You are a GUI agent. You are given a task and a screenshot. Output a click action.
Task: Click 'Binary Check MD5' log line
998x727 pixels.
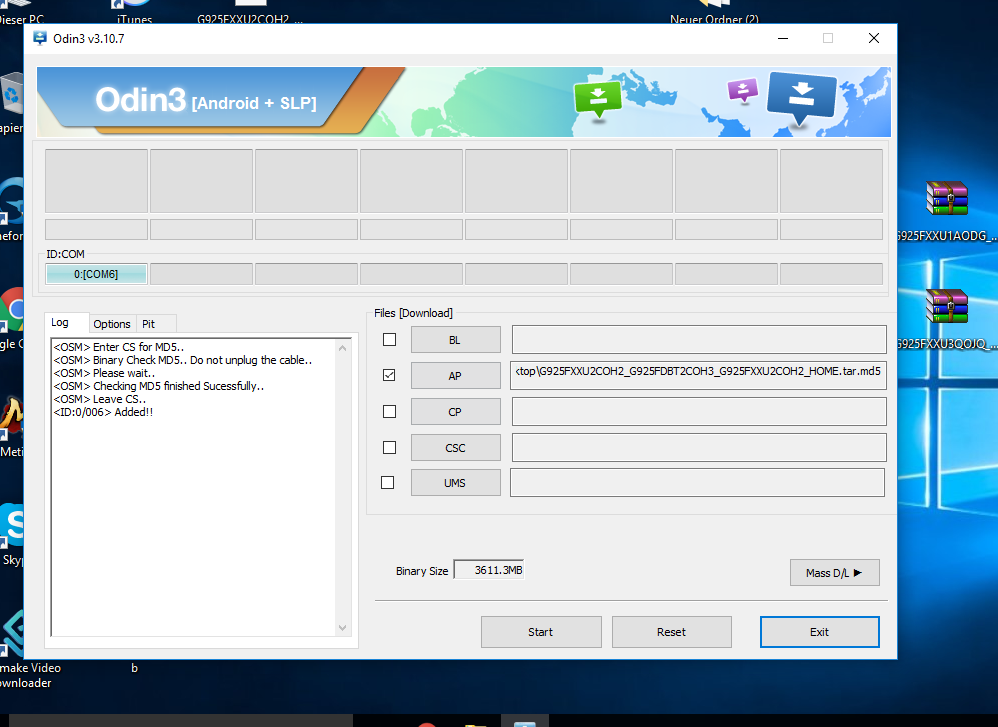183,360
